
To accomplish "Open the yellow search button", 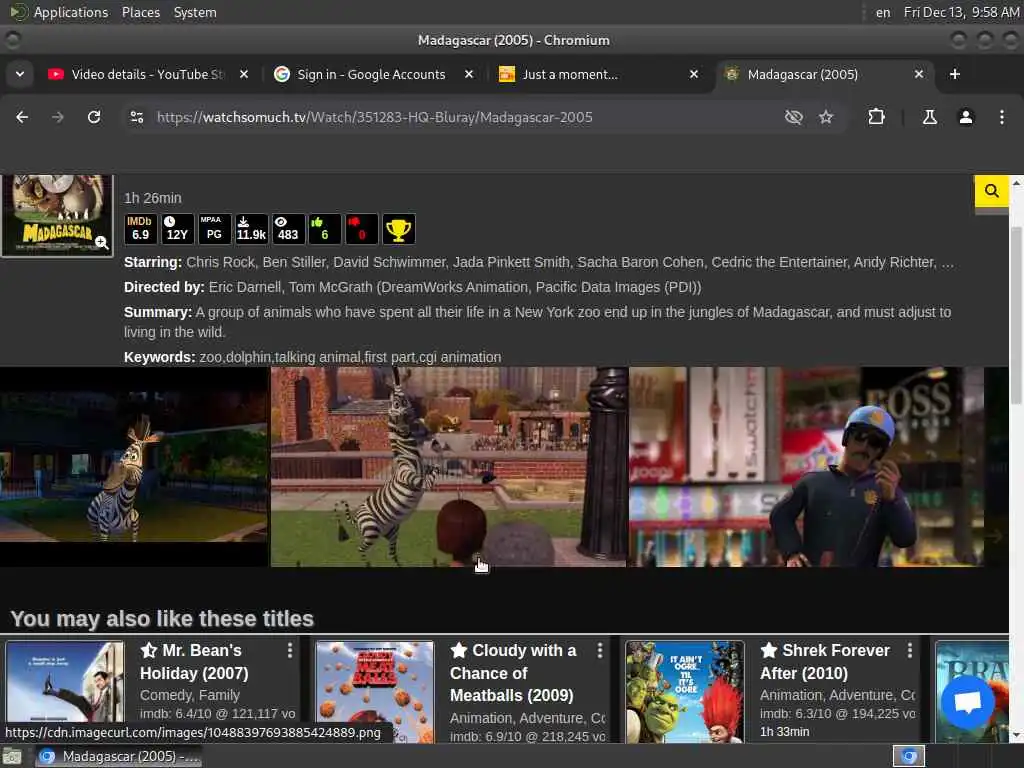I will pos(991,191).
